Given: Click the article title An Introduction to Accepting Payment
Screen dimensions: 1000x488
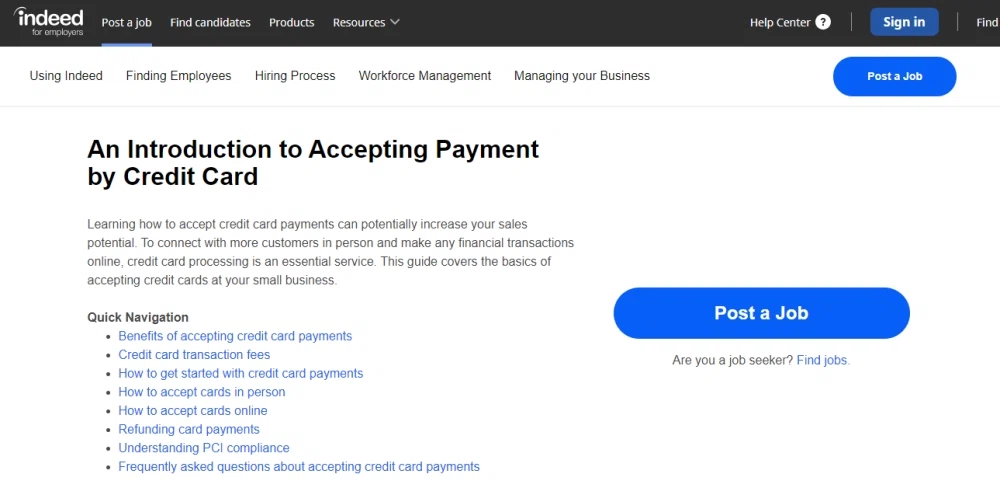Looking at the screenshot, I should (x=313, y=163).
